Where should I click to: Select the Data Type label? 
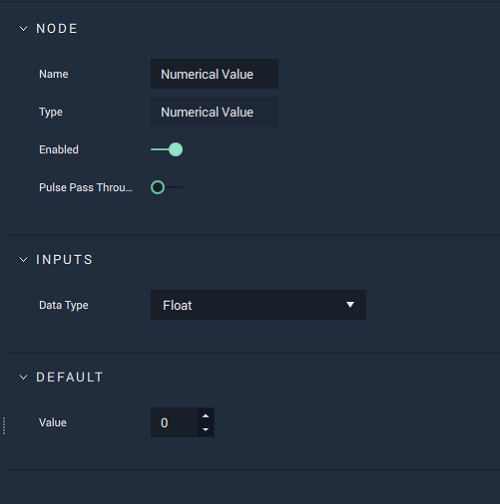coord(64,305)
